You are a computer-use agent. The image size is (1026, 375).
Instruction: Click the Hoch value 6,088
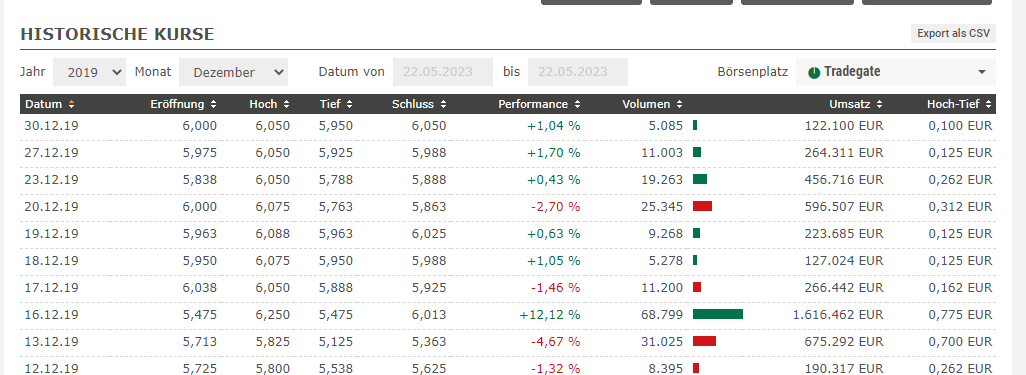273,234
